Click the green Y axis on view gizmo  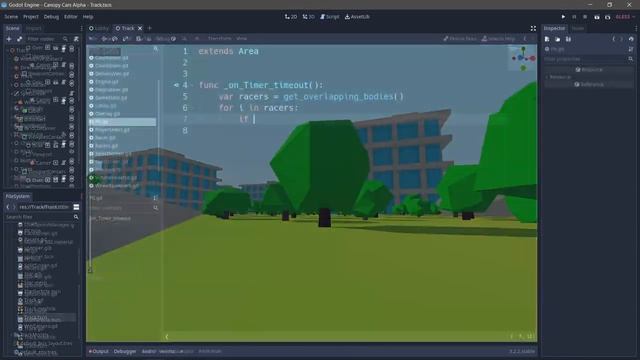pos(523,50)
